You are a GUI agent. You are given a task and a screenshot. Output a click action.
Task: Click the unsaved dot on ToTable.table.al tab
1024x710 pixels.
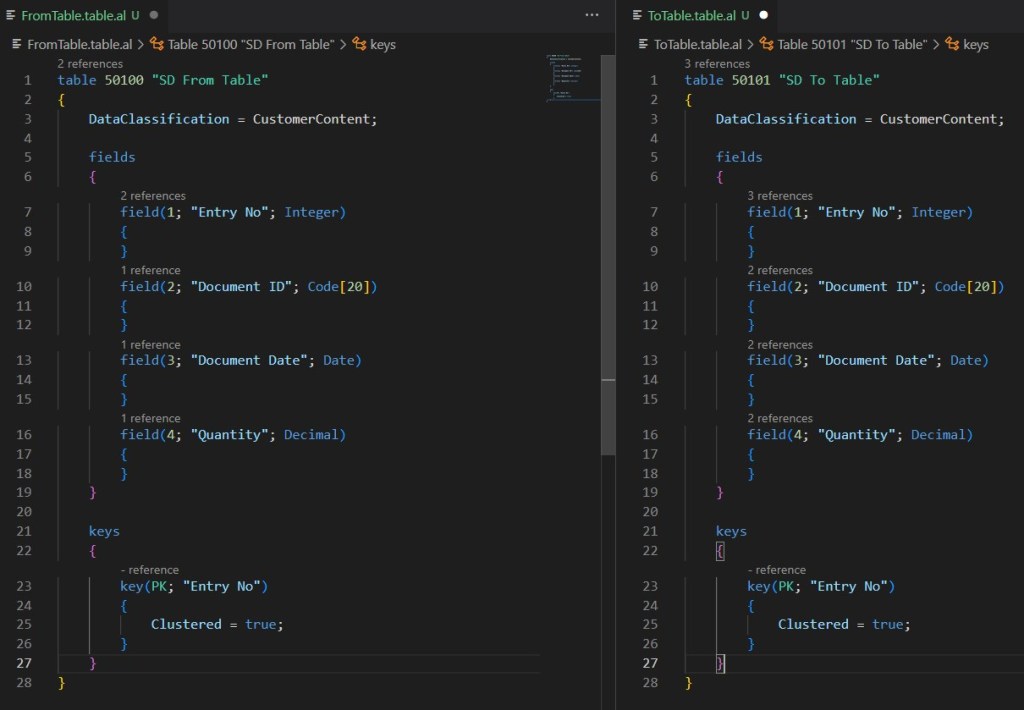pyautogui.click(x=764, y=16)
